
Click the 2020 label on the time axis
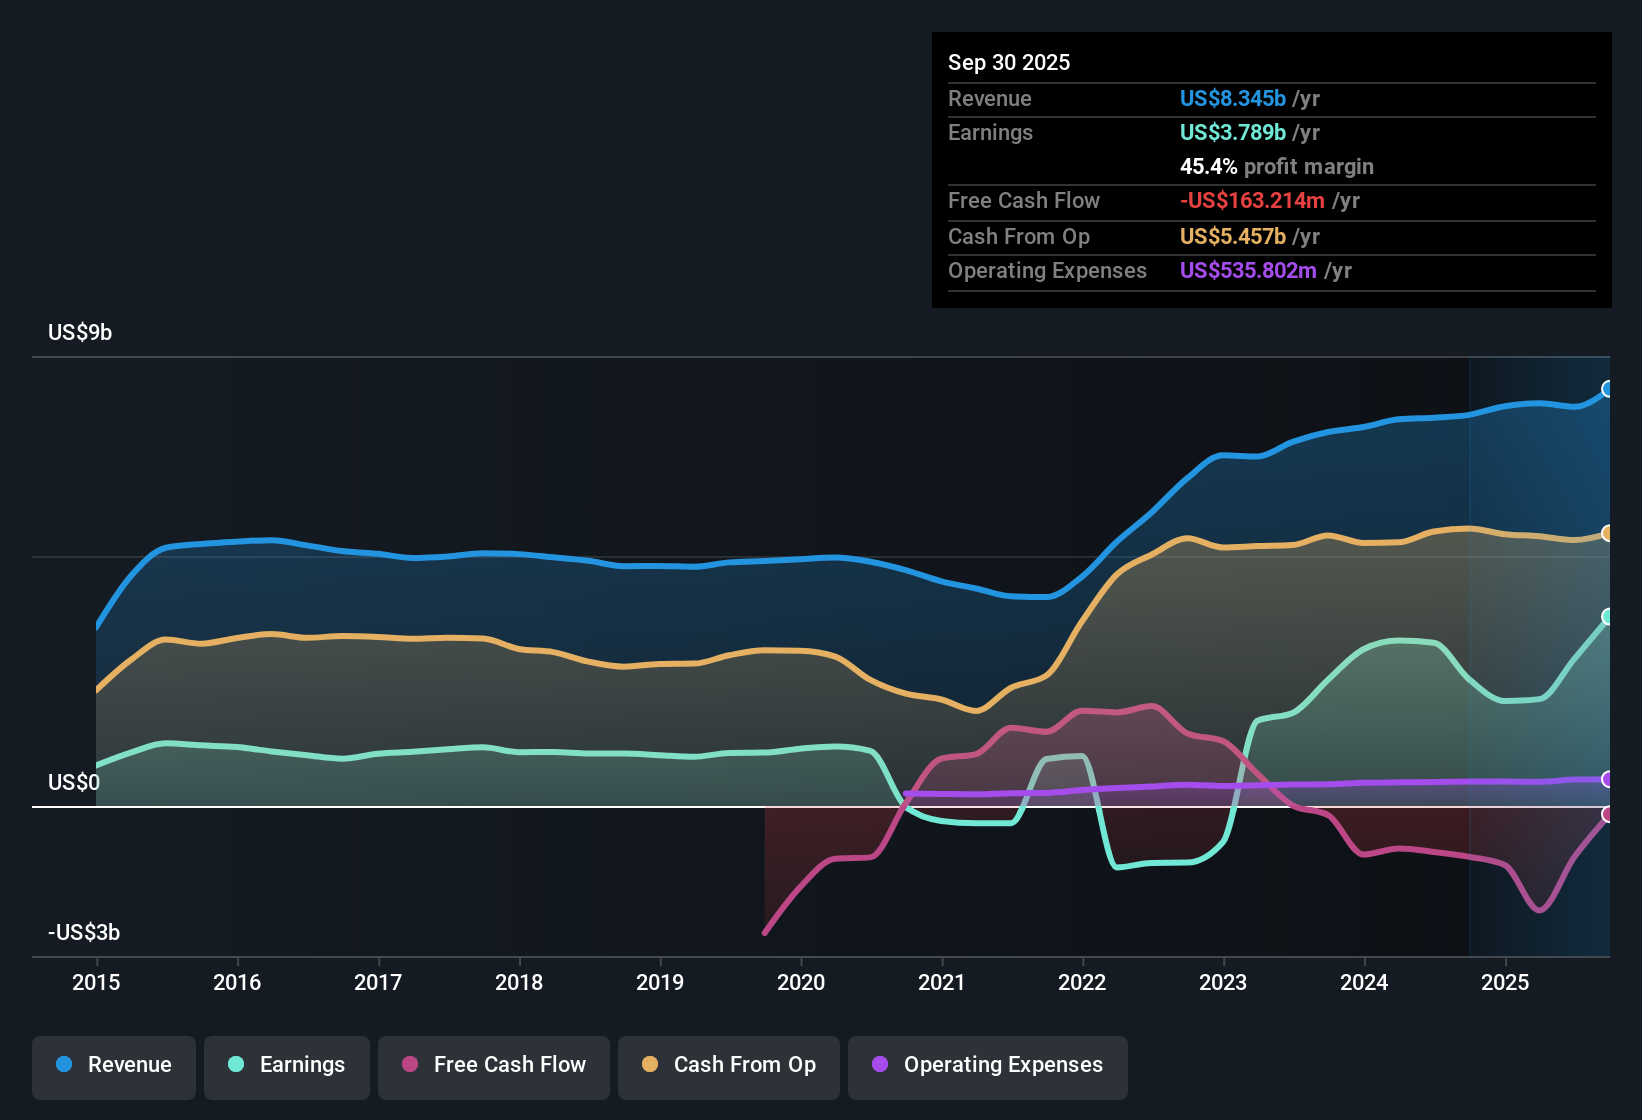pos(801,983)
